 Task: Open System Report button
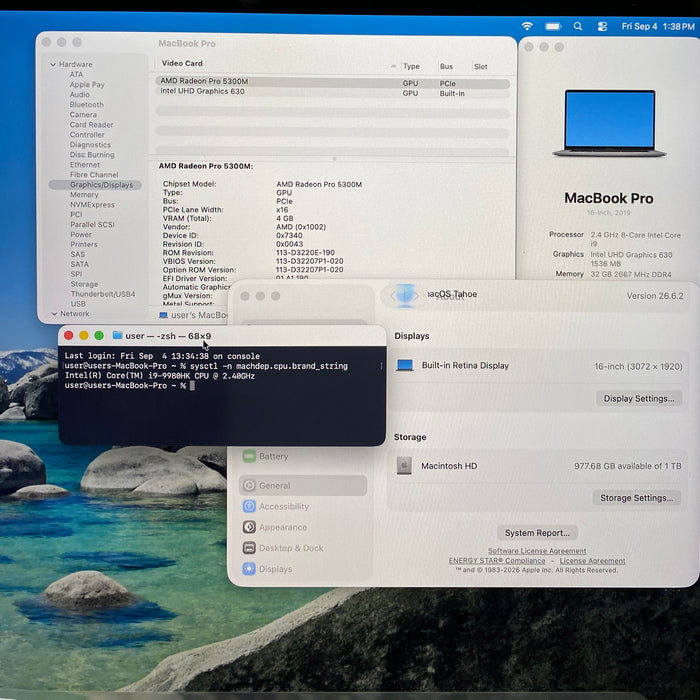point(537,533)
